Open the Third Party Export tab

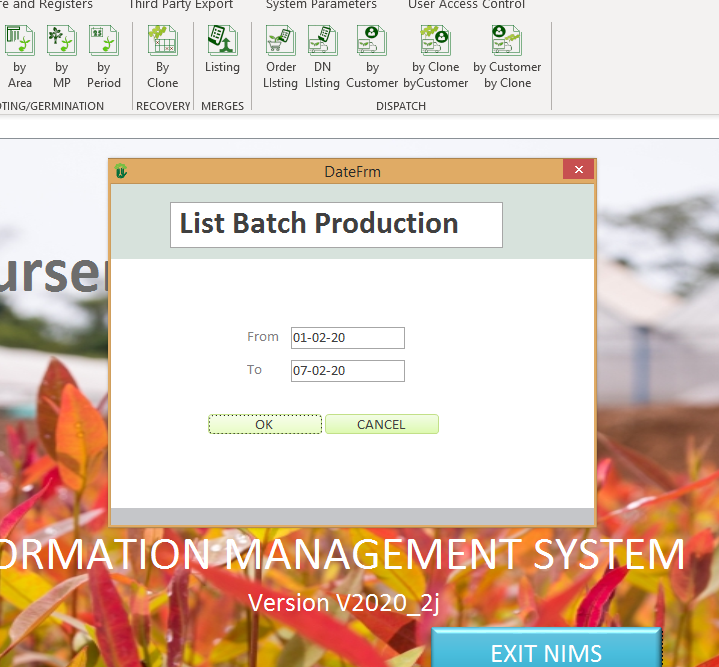[180, 5]
